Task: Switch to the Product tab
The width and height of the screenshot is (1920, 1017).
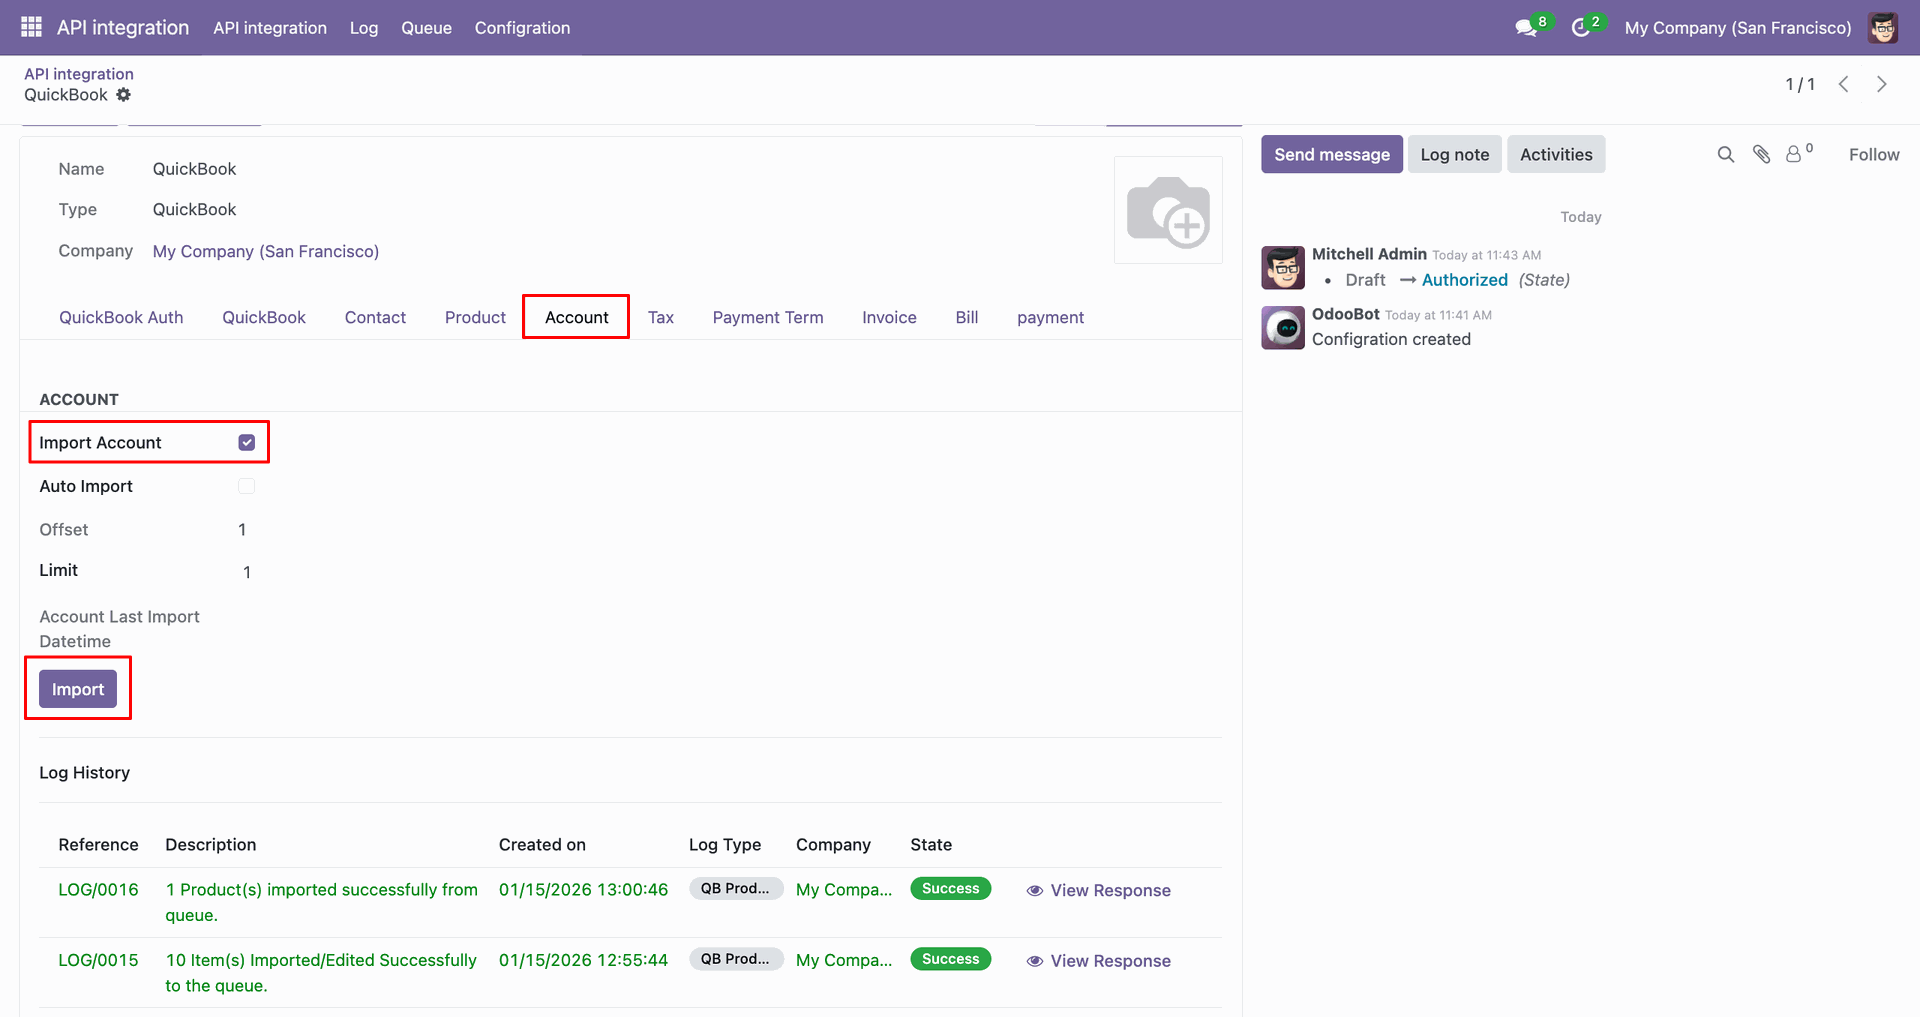Action: click(475, 317)
